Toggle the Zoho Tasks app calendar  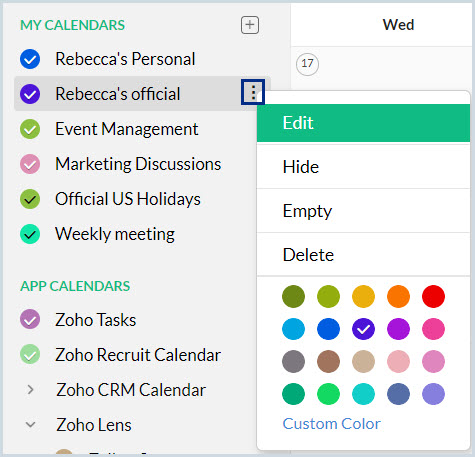(30, 319)
